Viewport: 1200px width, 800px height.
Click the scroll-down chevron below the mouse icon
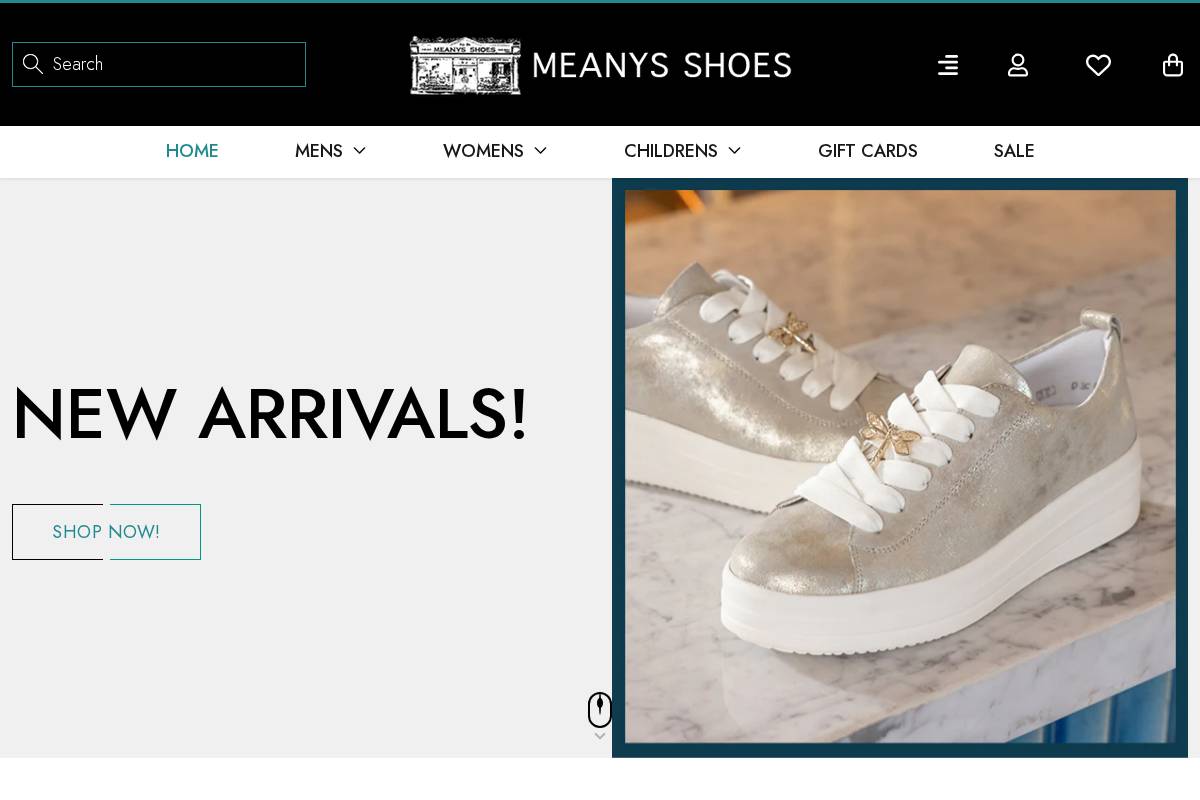click(600, 735)
